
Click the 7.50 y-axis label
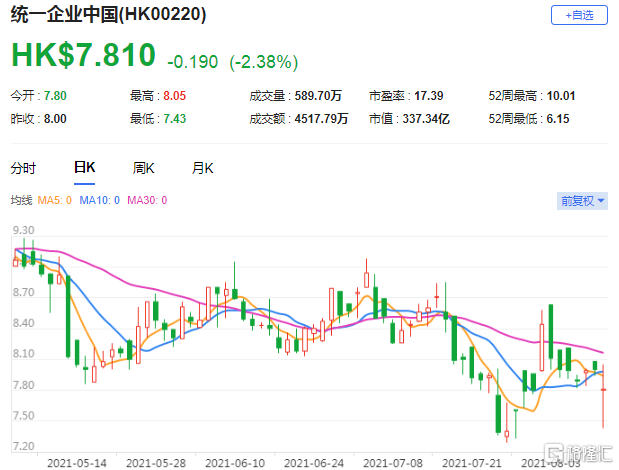[23, 416]
